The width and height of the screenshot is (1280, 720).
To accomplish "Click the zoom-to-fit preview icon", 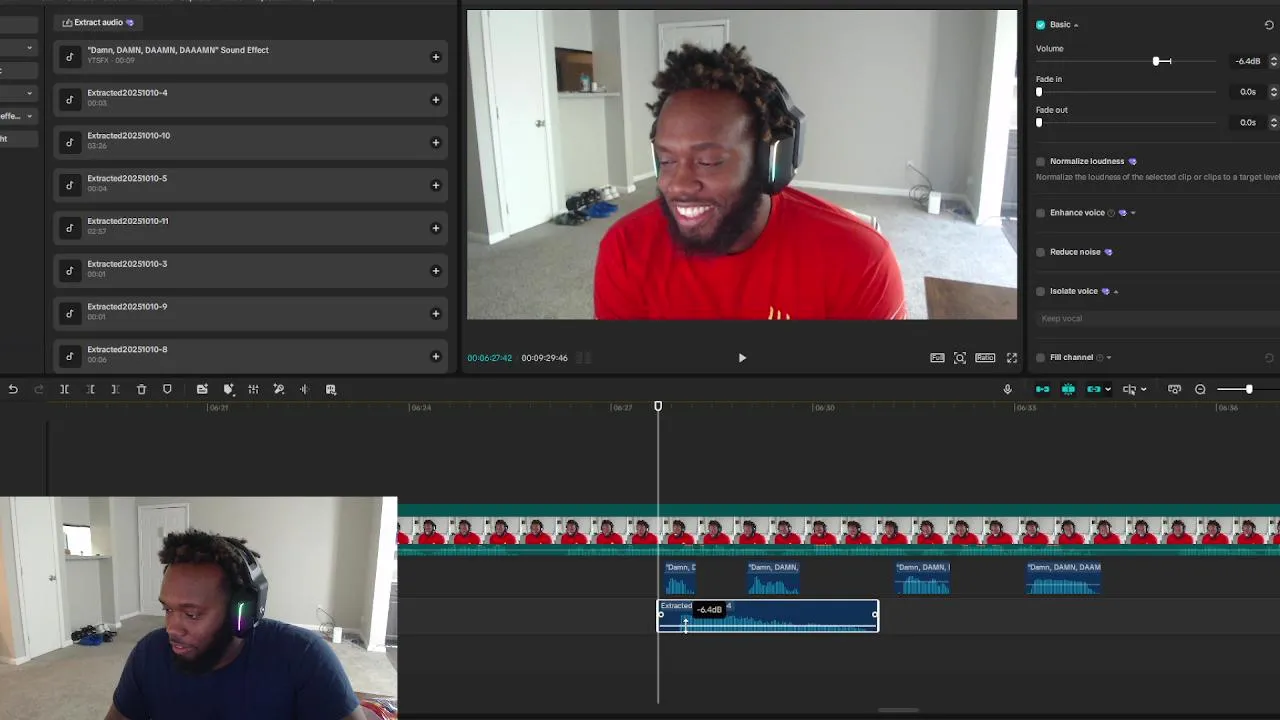I will tap(960, 358).
